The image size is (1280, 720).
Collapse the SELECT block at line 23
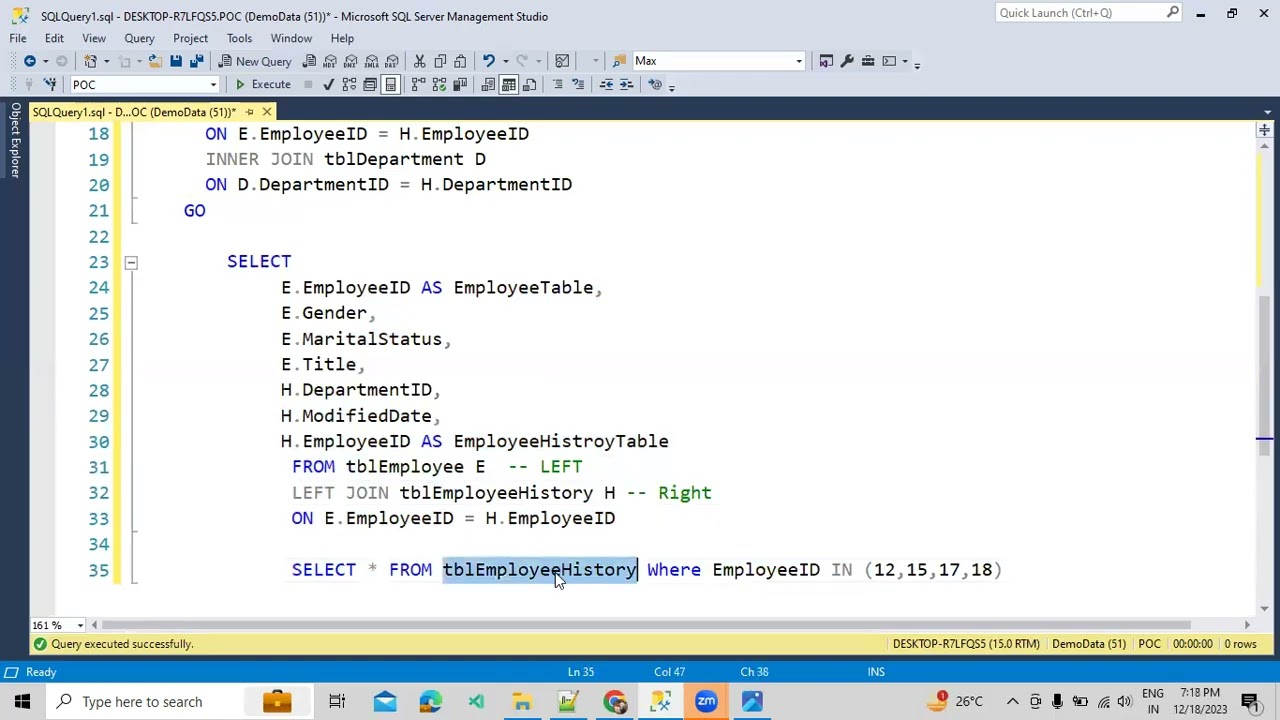click(x=131, y=262)
